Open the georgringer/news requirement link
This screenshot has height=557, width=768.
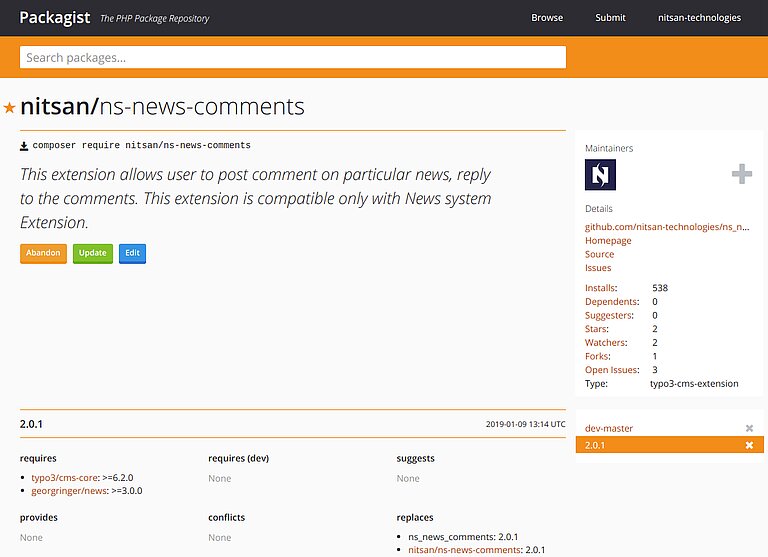click(68, 491)
